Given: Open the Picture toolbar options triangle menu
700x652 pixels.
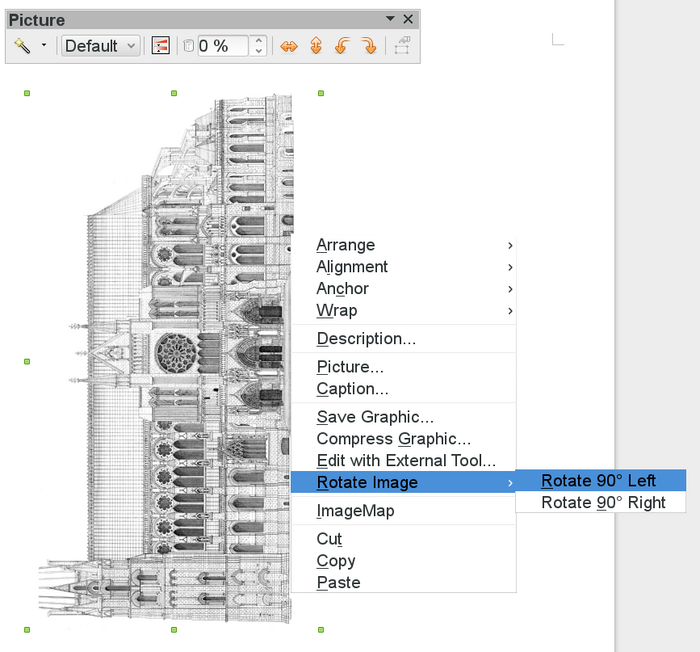Looking at the screenshot, I should pos(390,19).
